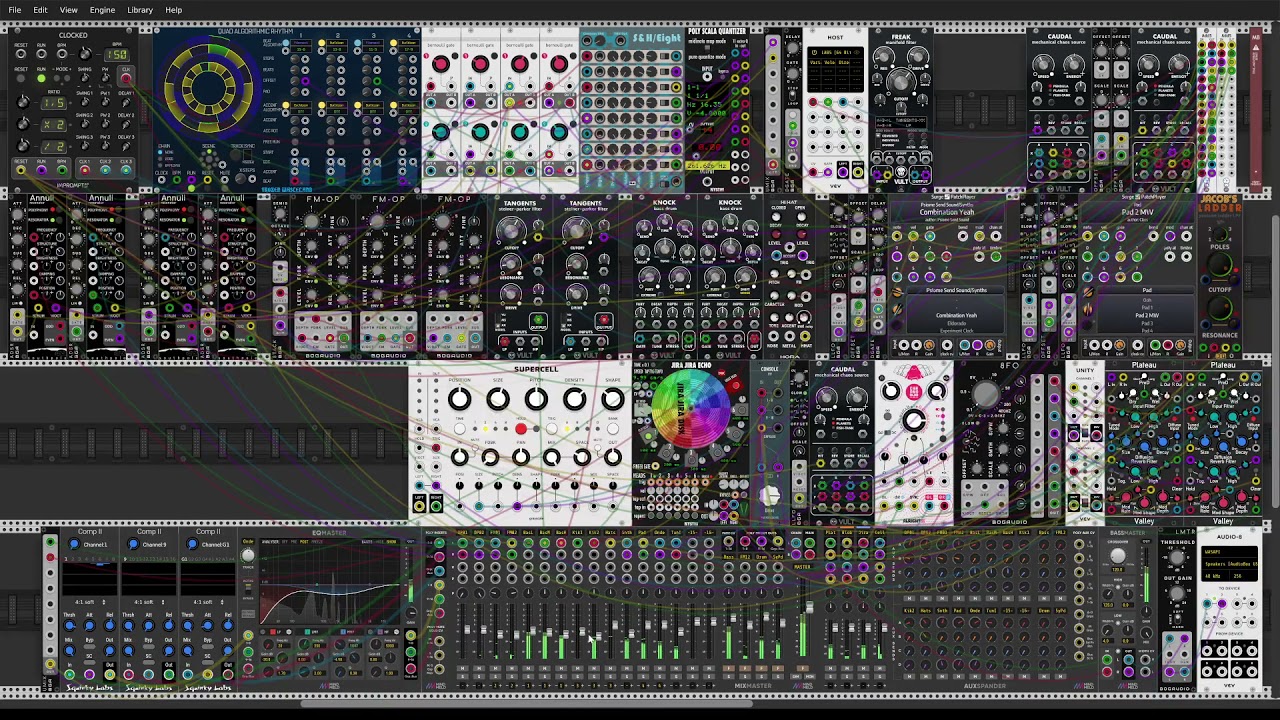The width and height of the screenshot is (1280, 720).
Task: Click ENERGY knob on third-row Caudal
Action: 857,397
